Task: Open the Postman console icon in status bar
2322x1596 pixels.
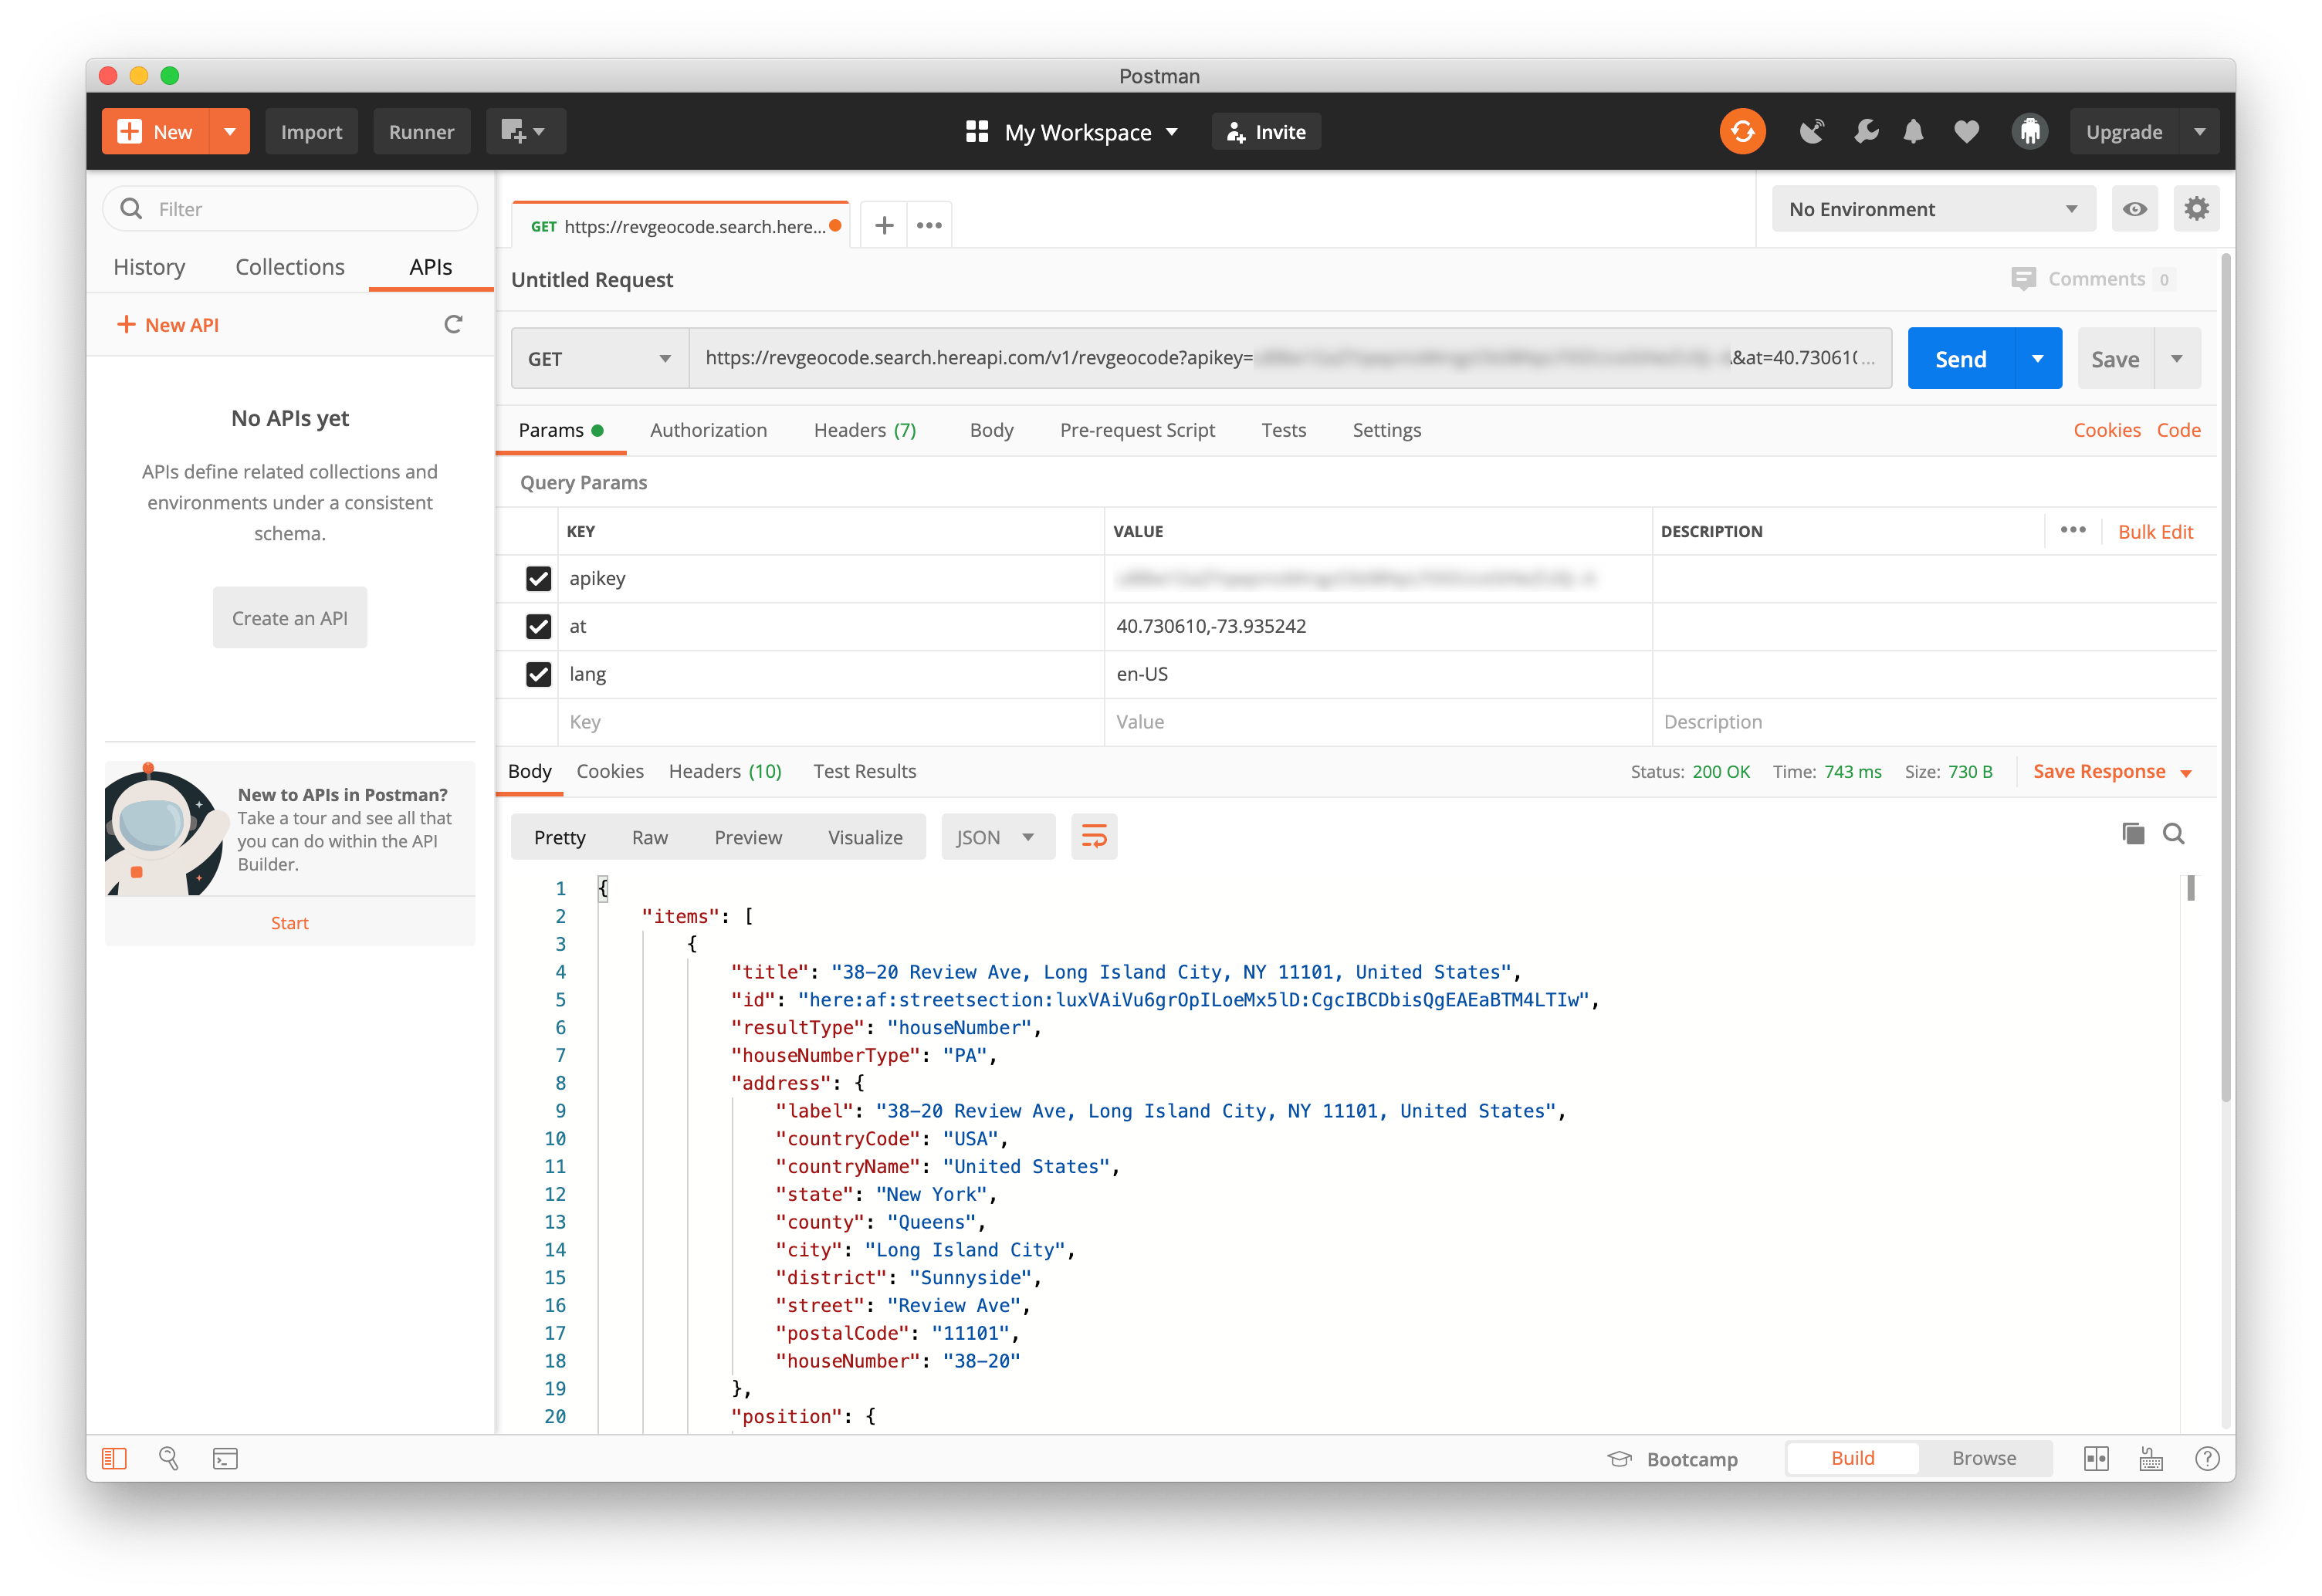Action: coord(225,1459)
